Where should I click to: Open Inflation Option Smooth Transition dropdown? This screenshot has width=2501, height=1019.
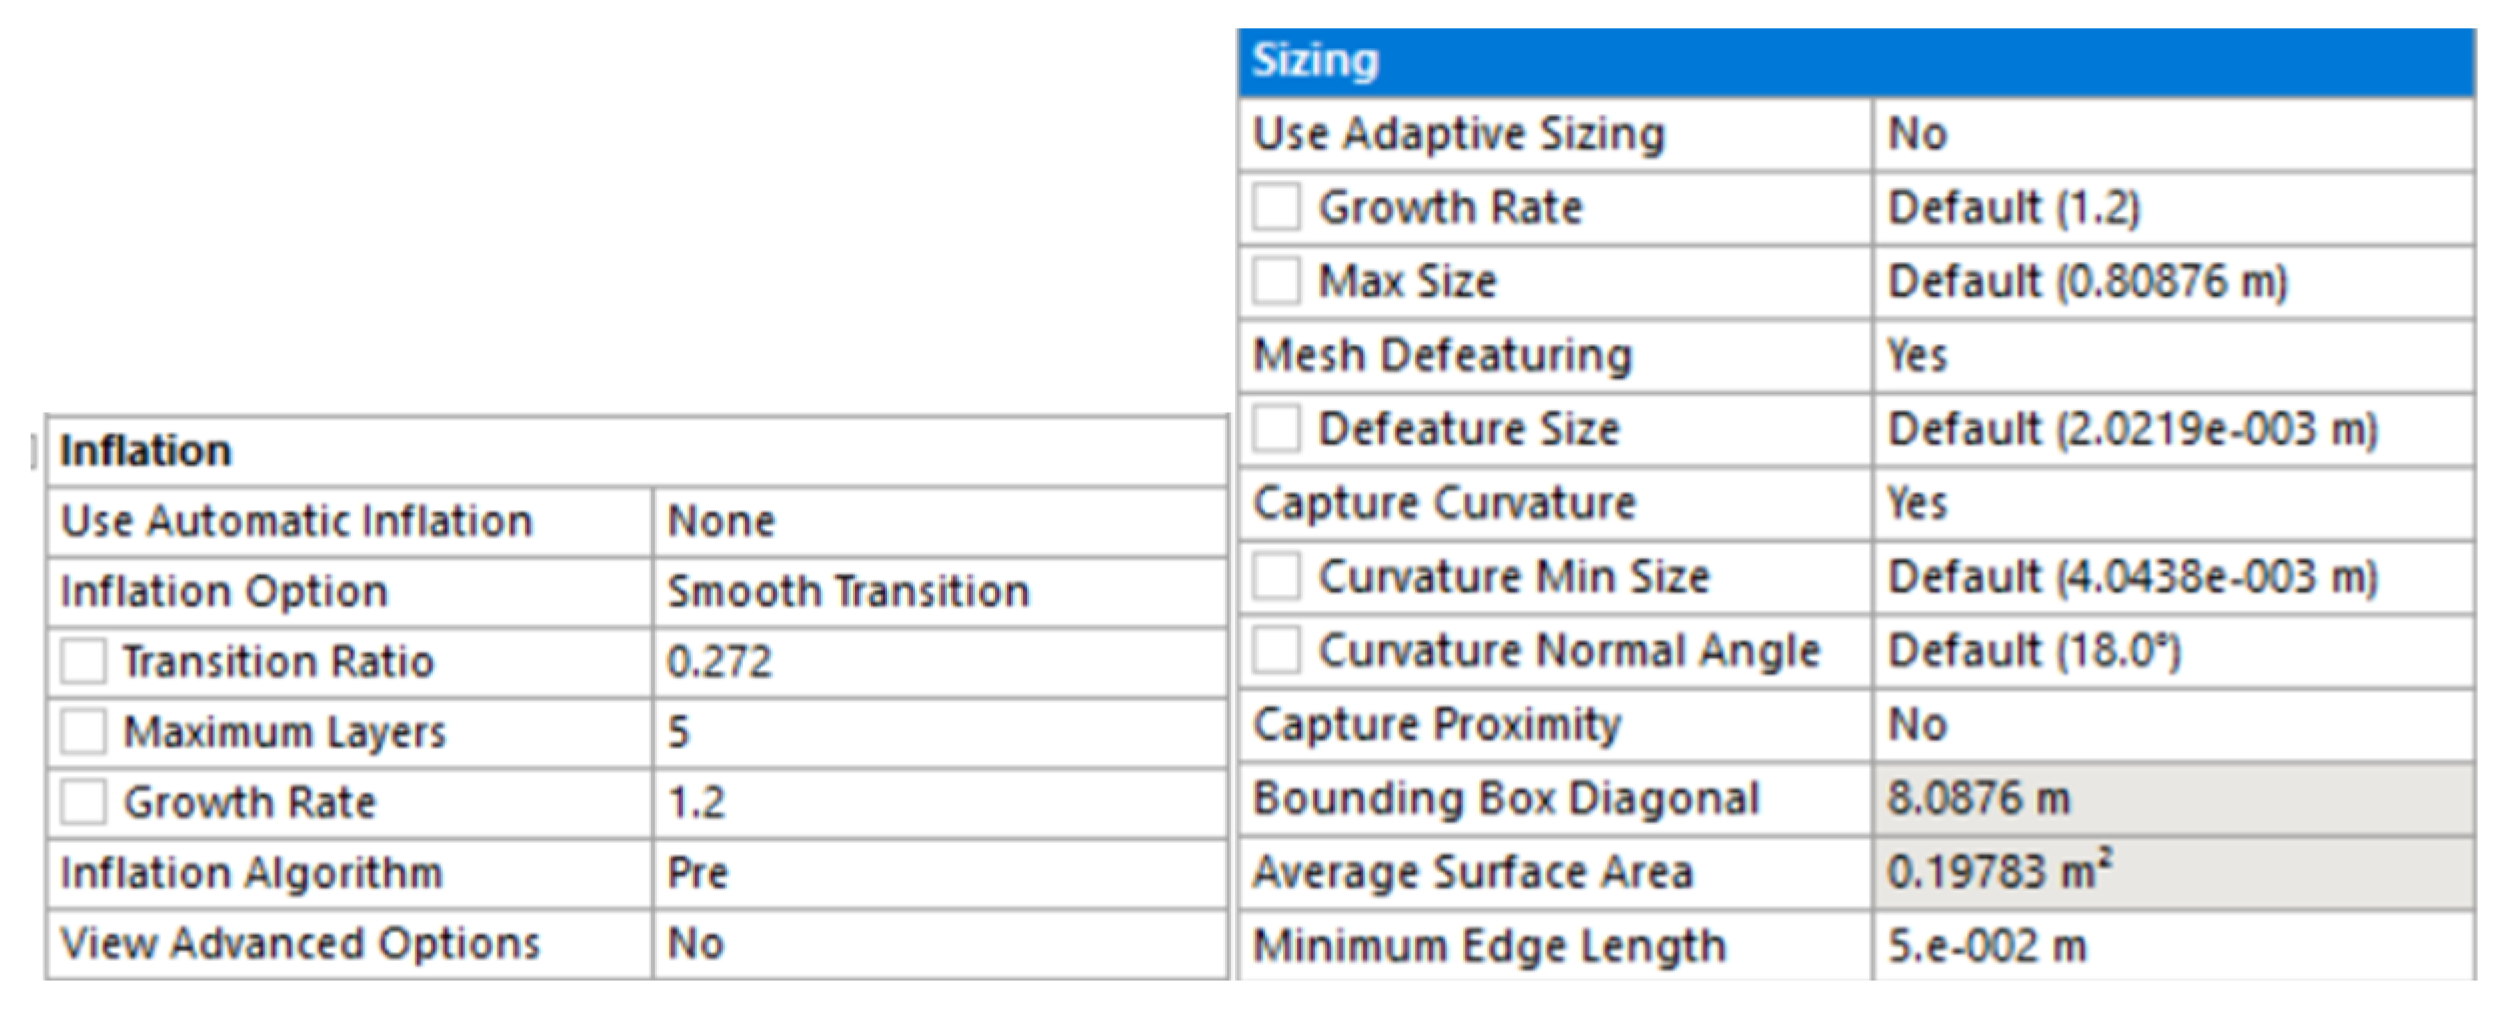click(938, 592)
